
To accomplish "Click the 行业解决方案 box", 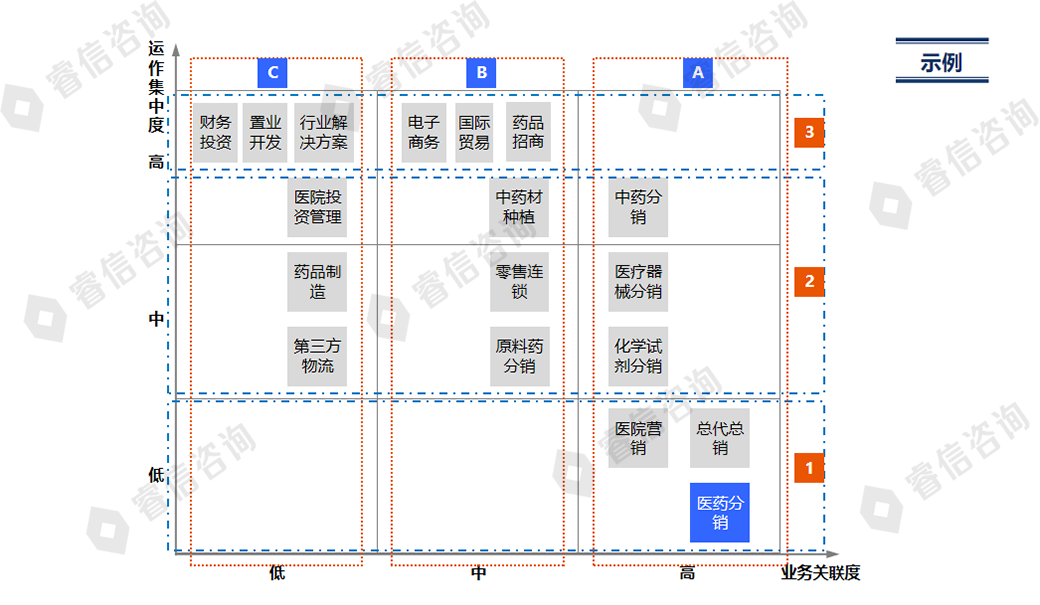I will click(324, 132).
